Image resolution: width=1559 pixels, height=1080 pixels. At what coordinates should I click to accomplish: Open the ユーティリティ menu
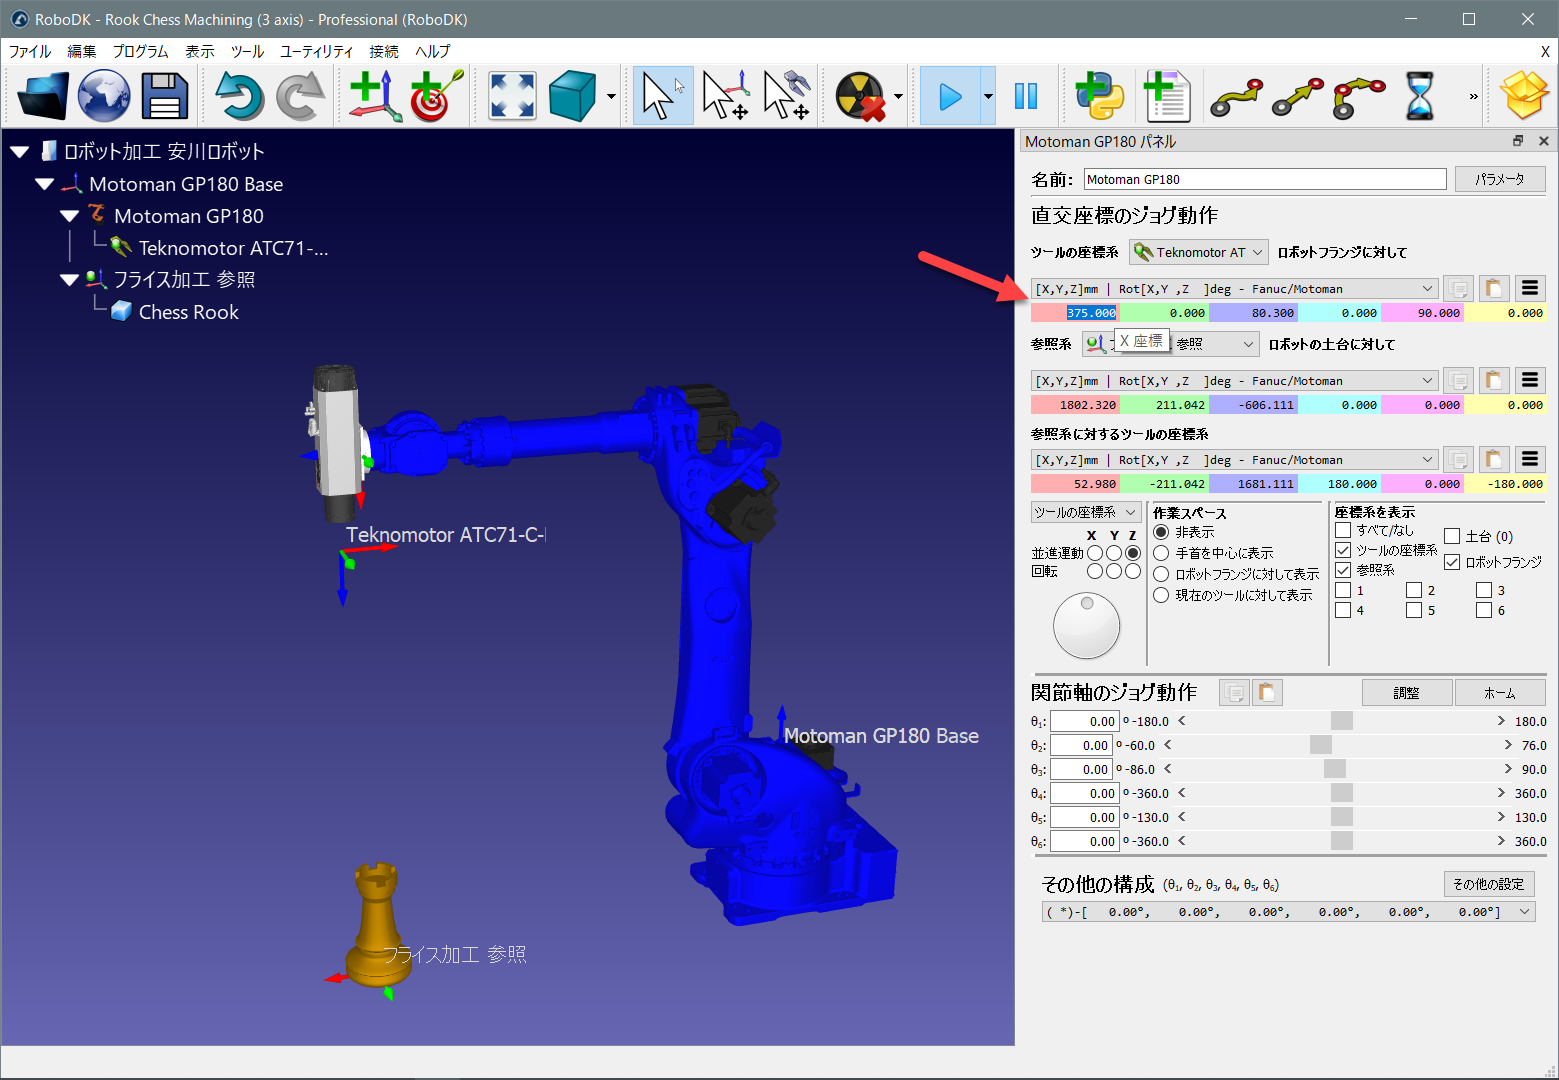click(x=316, y=51)
